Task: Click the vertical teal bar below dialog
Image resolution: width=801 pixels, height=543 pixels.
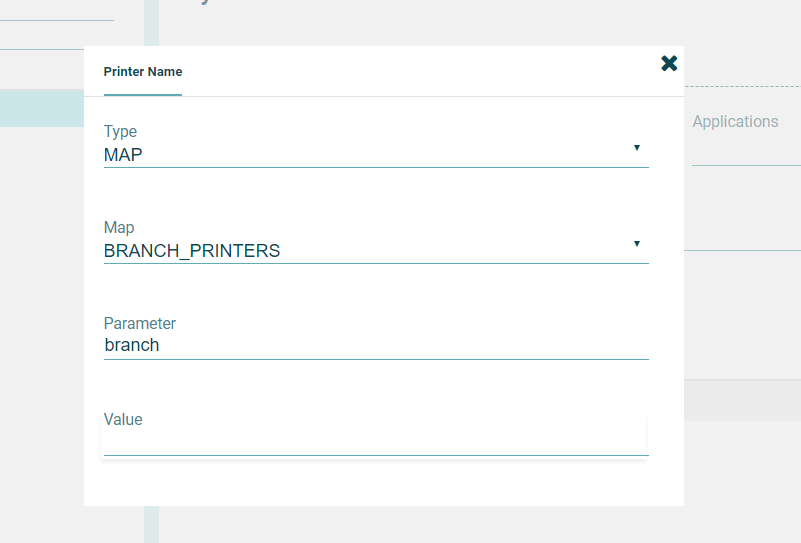Action: [x=151, y=524]
